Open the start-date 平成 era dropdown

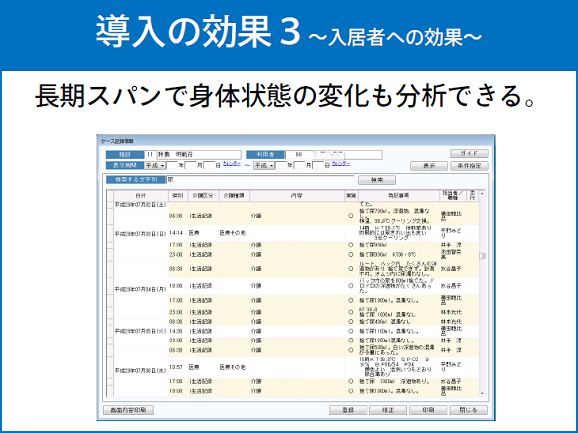pos(155,166)
